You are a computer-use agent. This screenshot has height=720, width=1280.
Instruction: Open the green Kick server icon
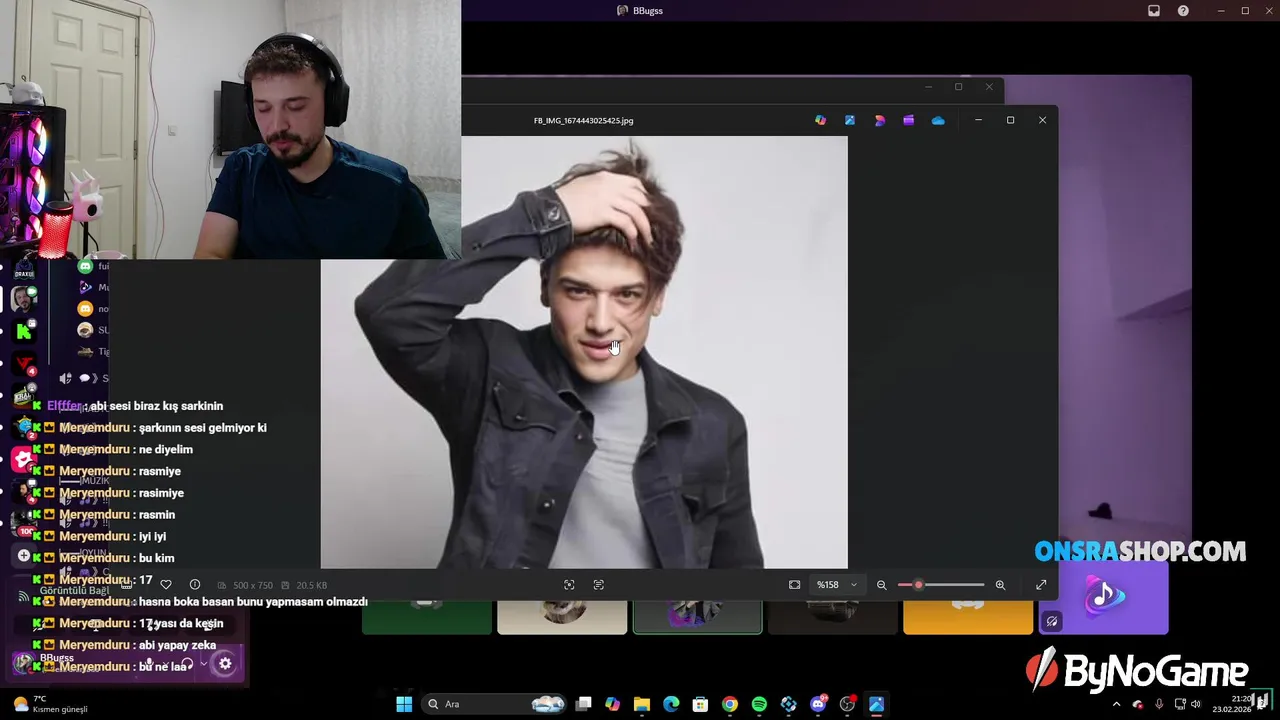click(24, 331)
